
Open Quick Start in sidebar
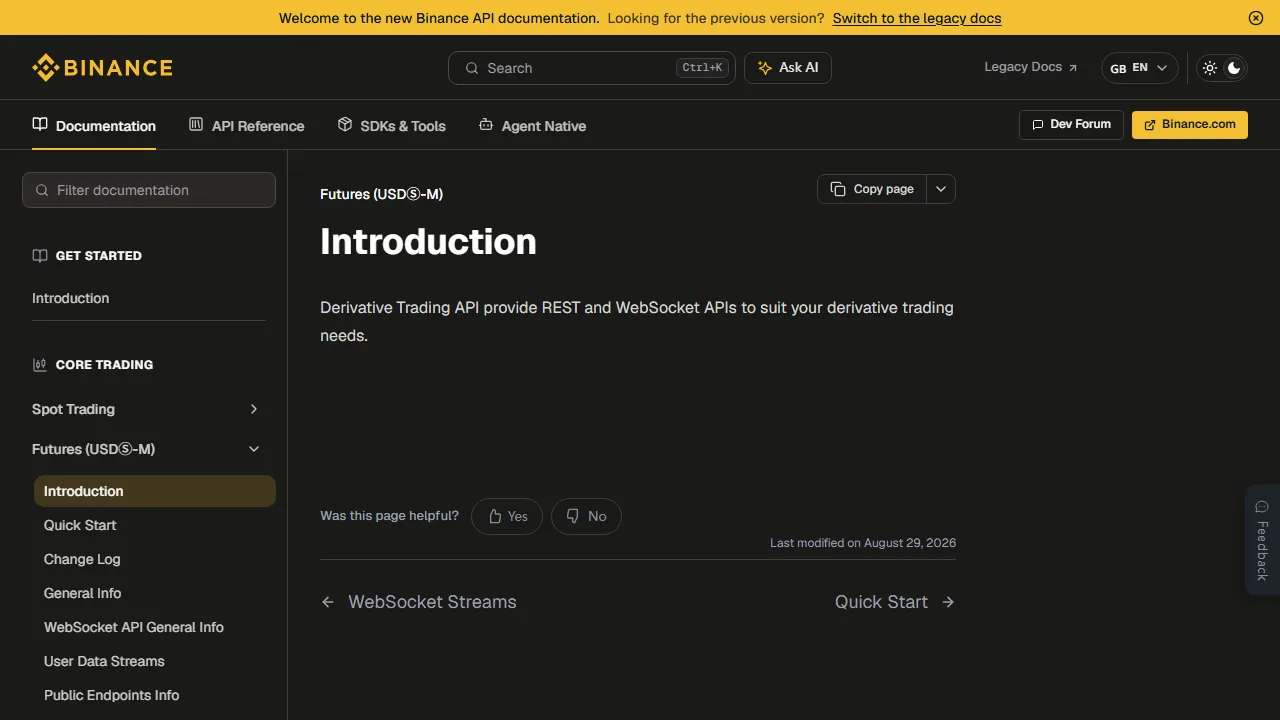[80, 525]
